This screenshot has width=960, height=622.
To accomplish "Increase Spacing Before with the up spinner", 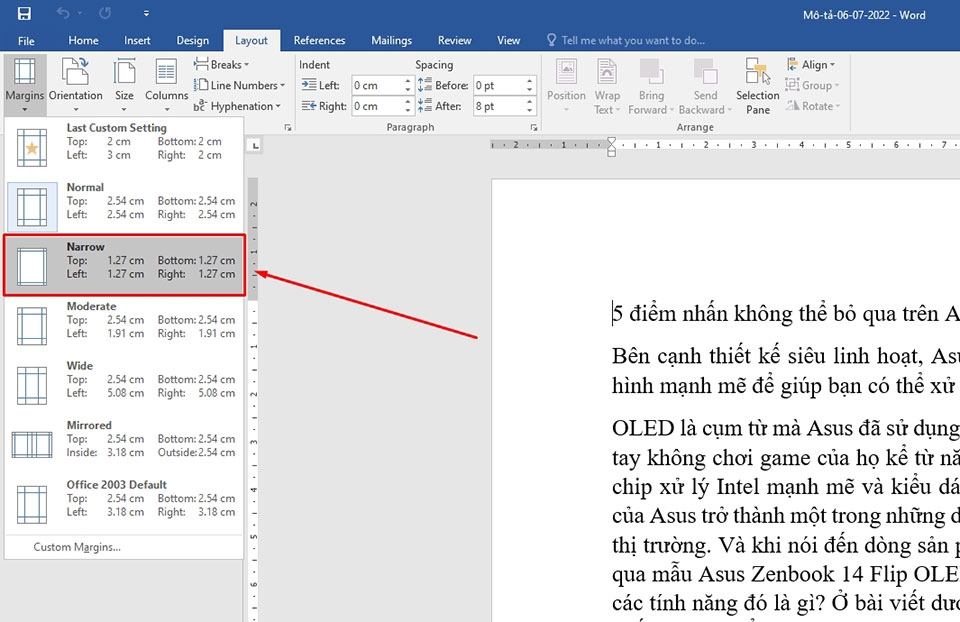I will coord(530,81).
